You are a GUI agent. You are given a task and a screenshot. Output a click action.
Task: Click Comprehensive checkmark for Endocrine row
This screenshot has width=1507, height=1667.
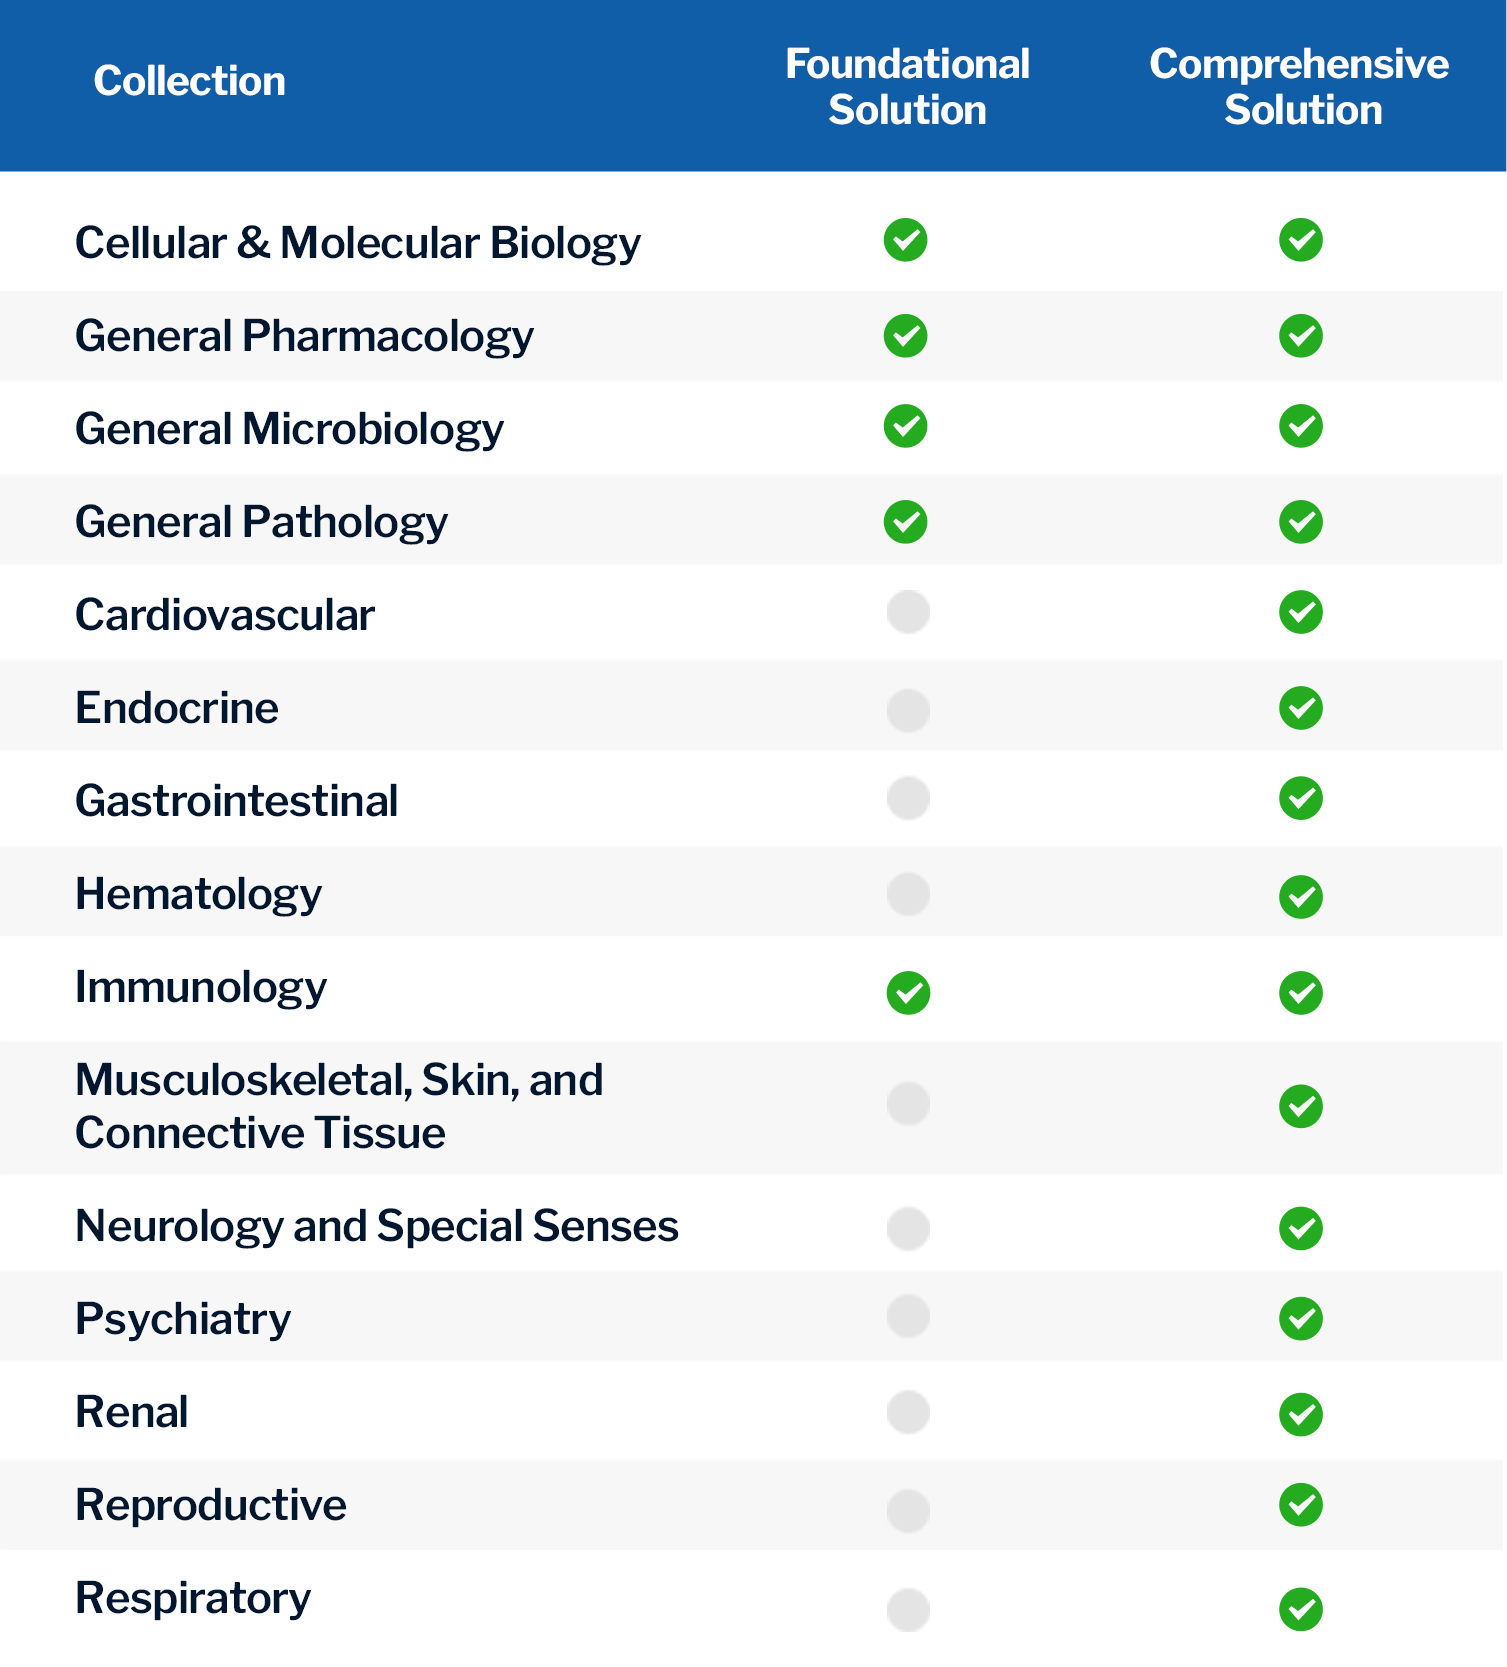1300,708
